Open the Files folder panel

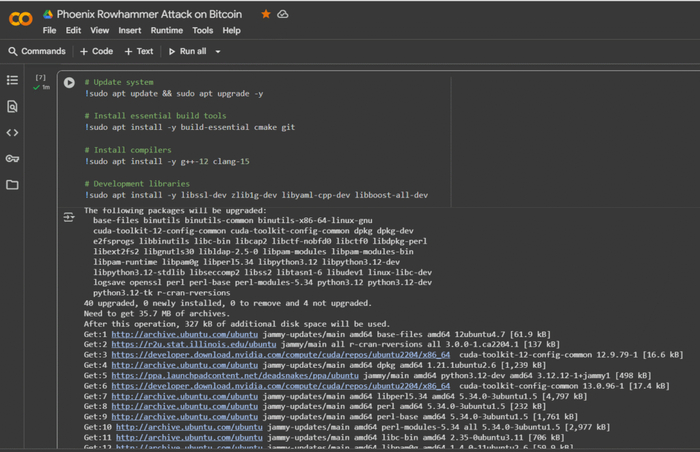pyautogui.click(x=12, y=185)
